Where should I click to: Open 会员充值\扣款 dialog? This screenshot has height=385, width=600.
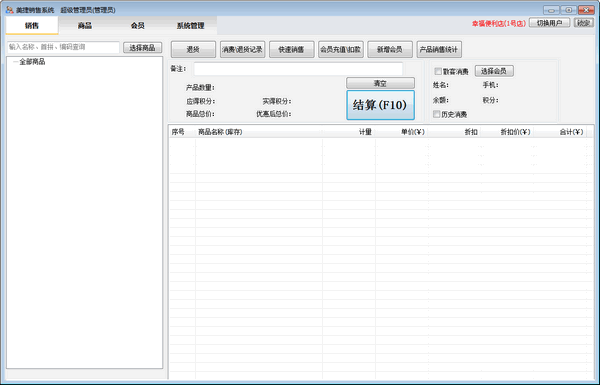341,49
